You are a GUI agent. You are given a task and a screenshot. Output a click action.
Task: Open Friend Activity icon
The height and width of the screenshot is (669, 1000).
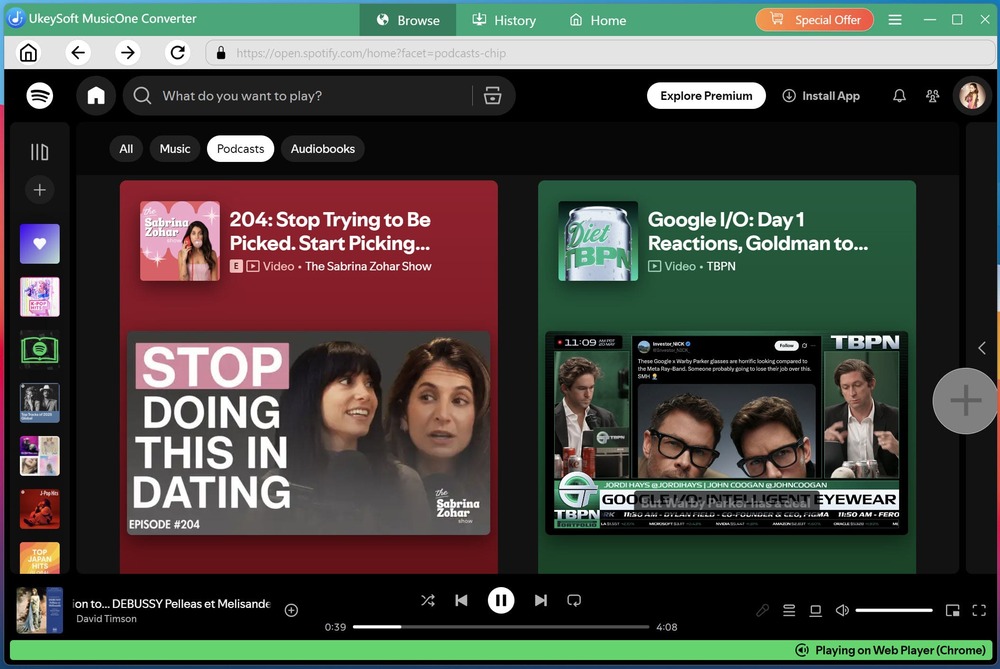pyautogui.click(x=932, y=96)
